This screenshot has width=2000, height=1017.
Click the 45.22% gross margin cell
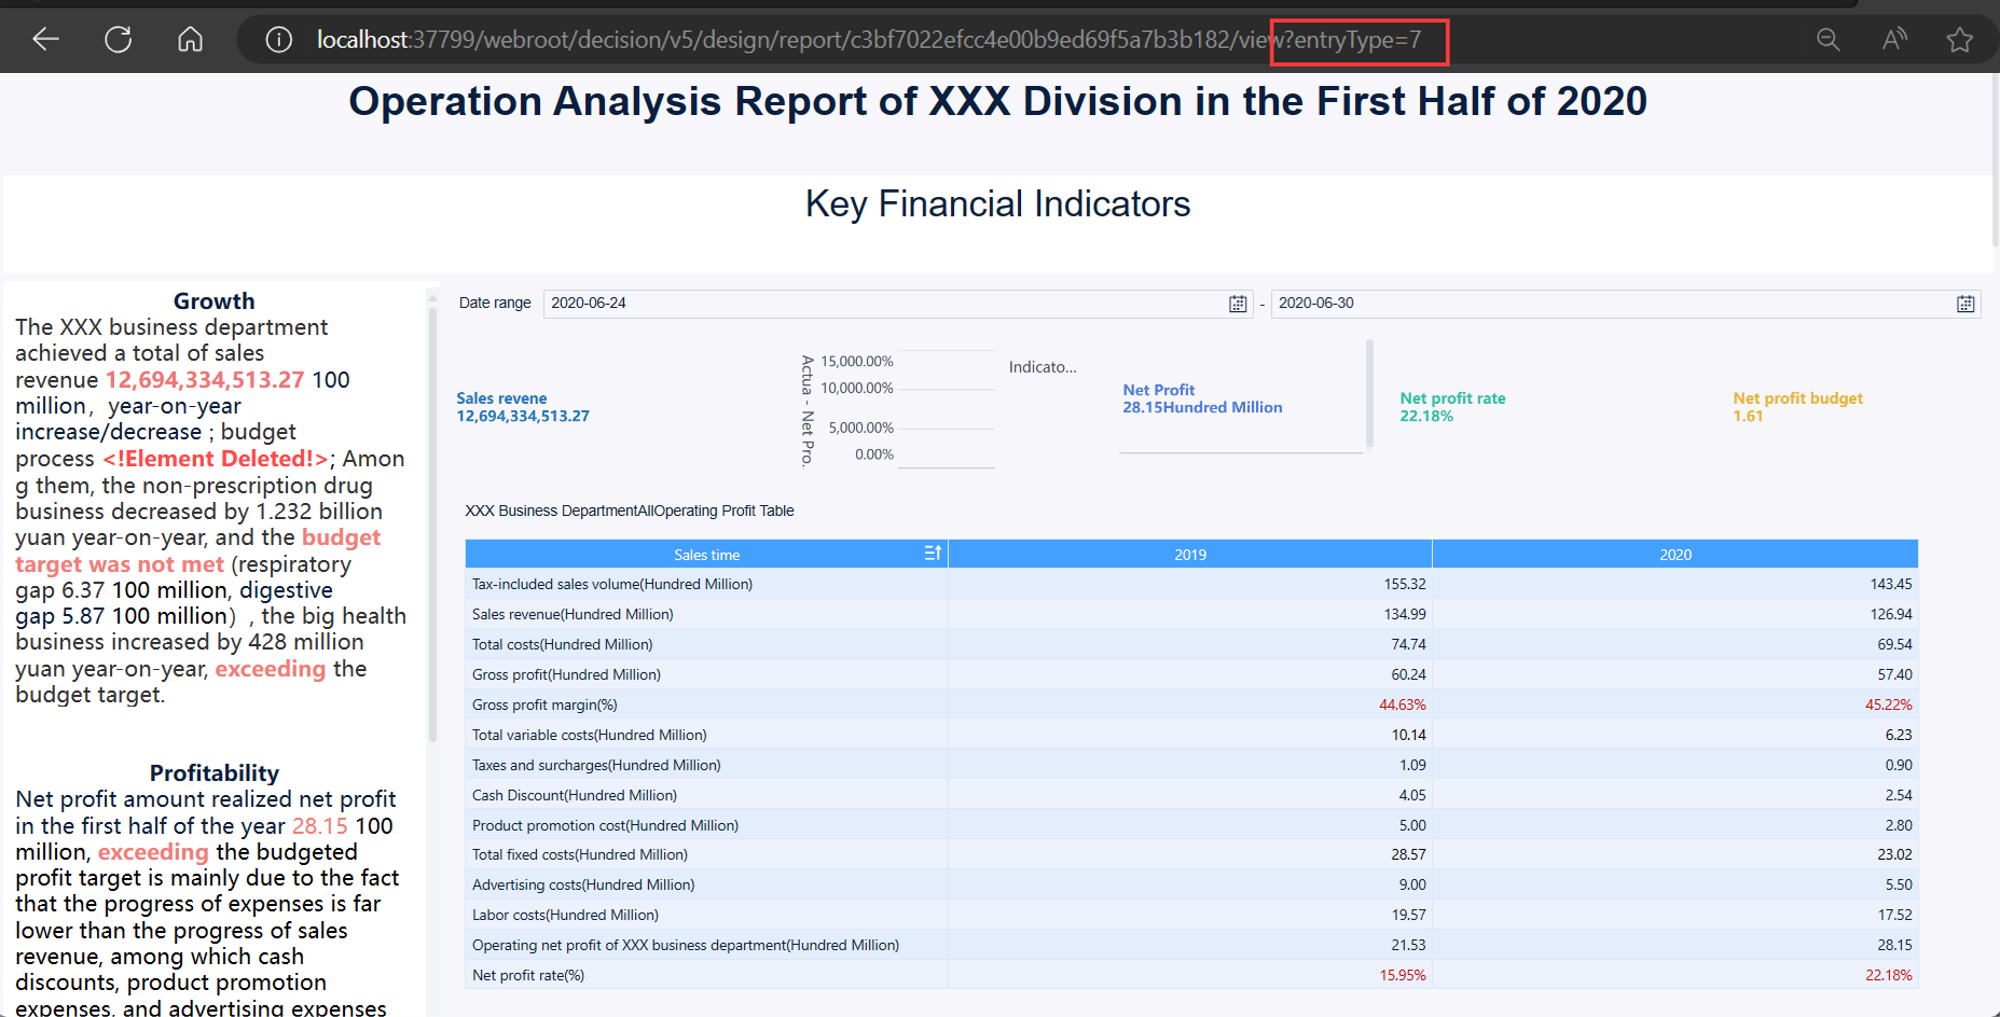click(x=1888, y=704)
